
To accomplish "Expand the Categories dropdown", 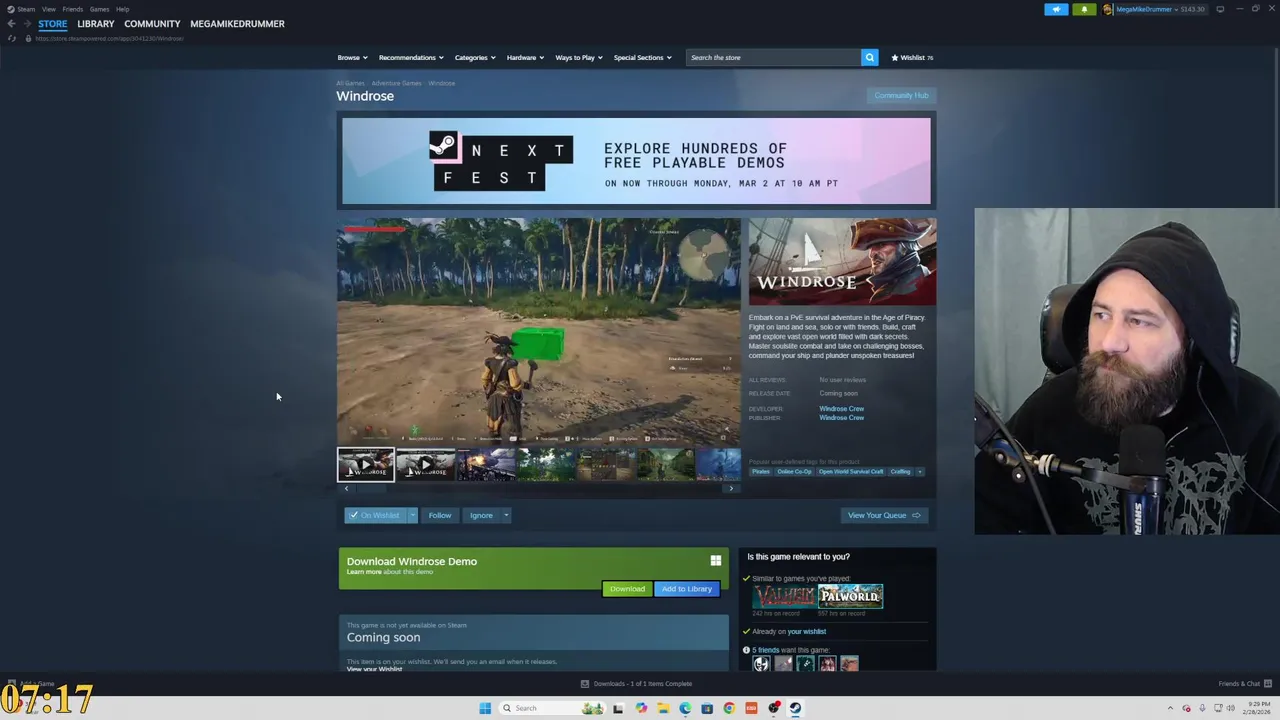I will (x=474, y=57).
